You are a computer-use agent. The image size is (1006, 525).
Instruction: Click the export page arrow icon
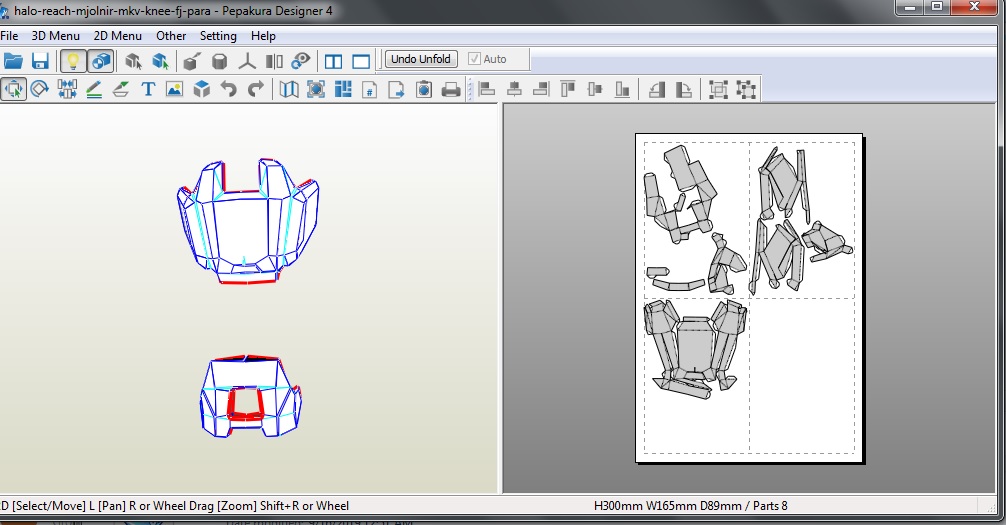tap(396, 89)
